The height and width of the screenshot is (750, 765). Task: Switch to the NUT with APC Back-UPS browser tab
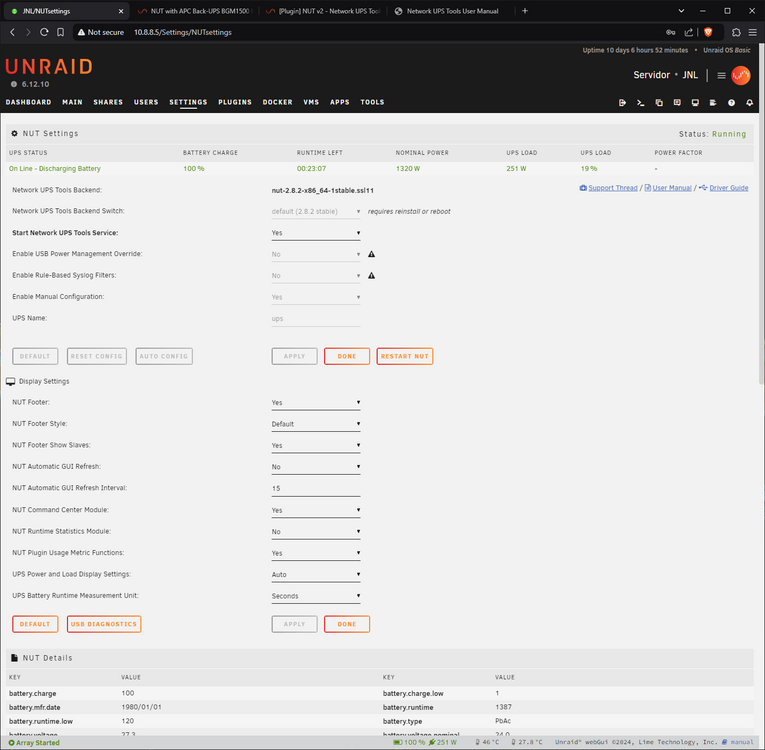click(x=195, y=11)
